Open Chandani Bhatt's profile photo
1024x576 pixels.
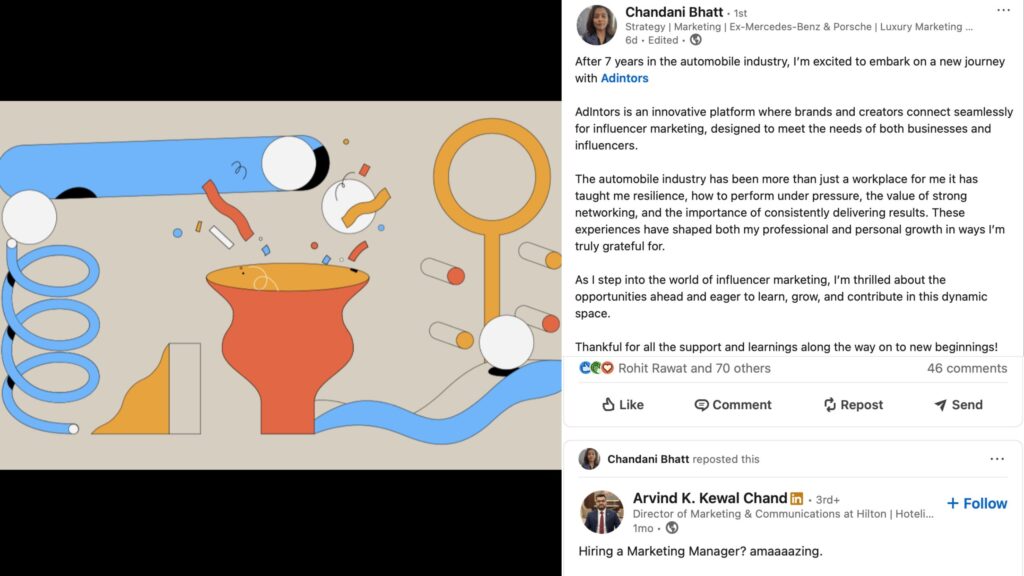[596, 25]
